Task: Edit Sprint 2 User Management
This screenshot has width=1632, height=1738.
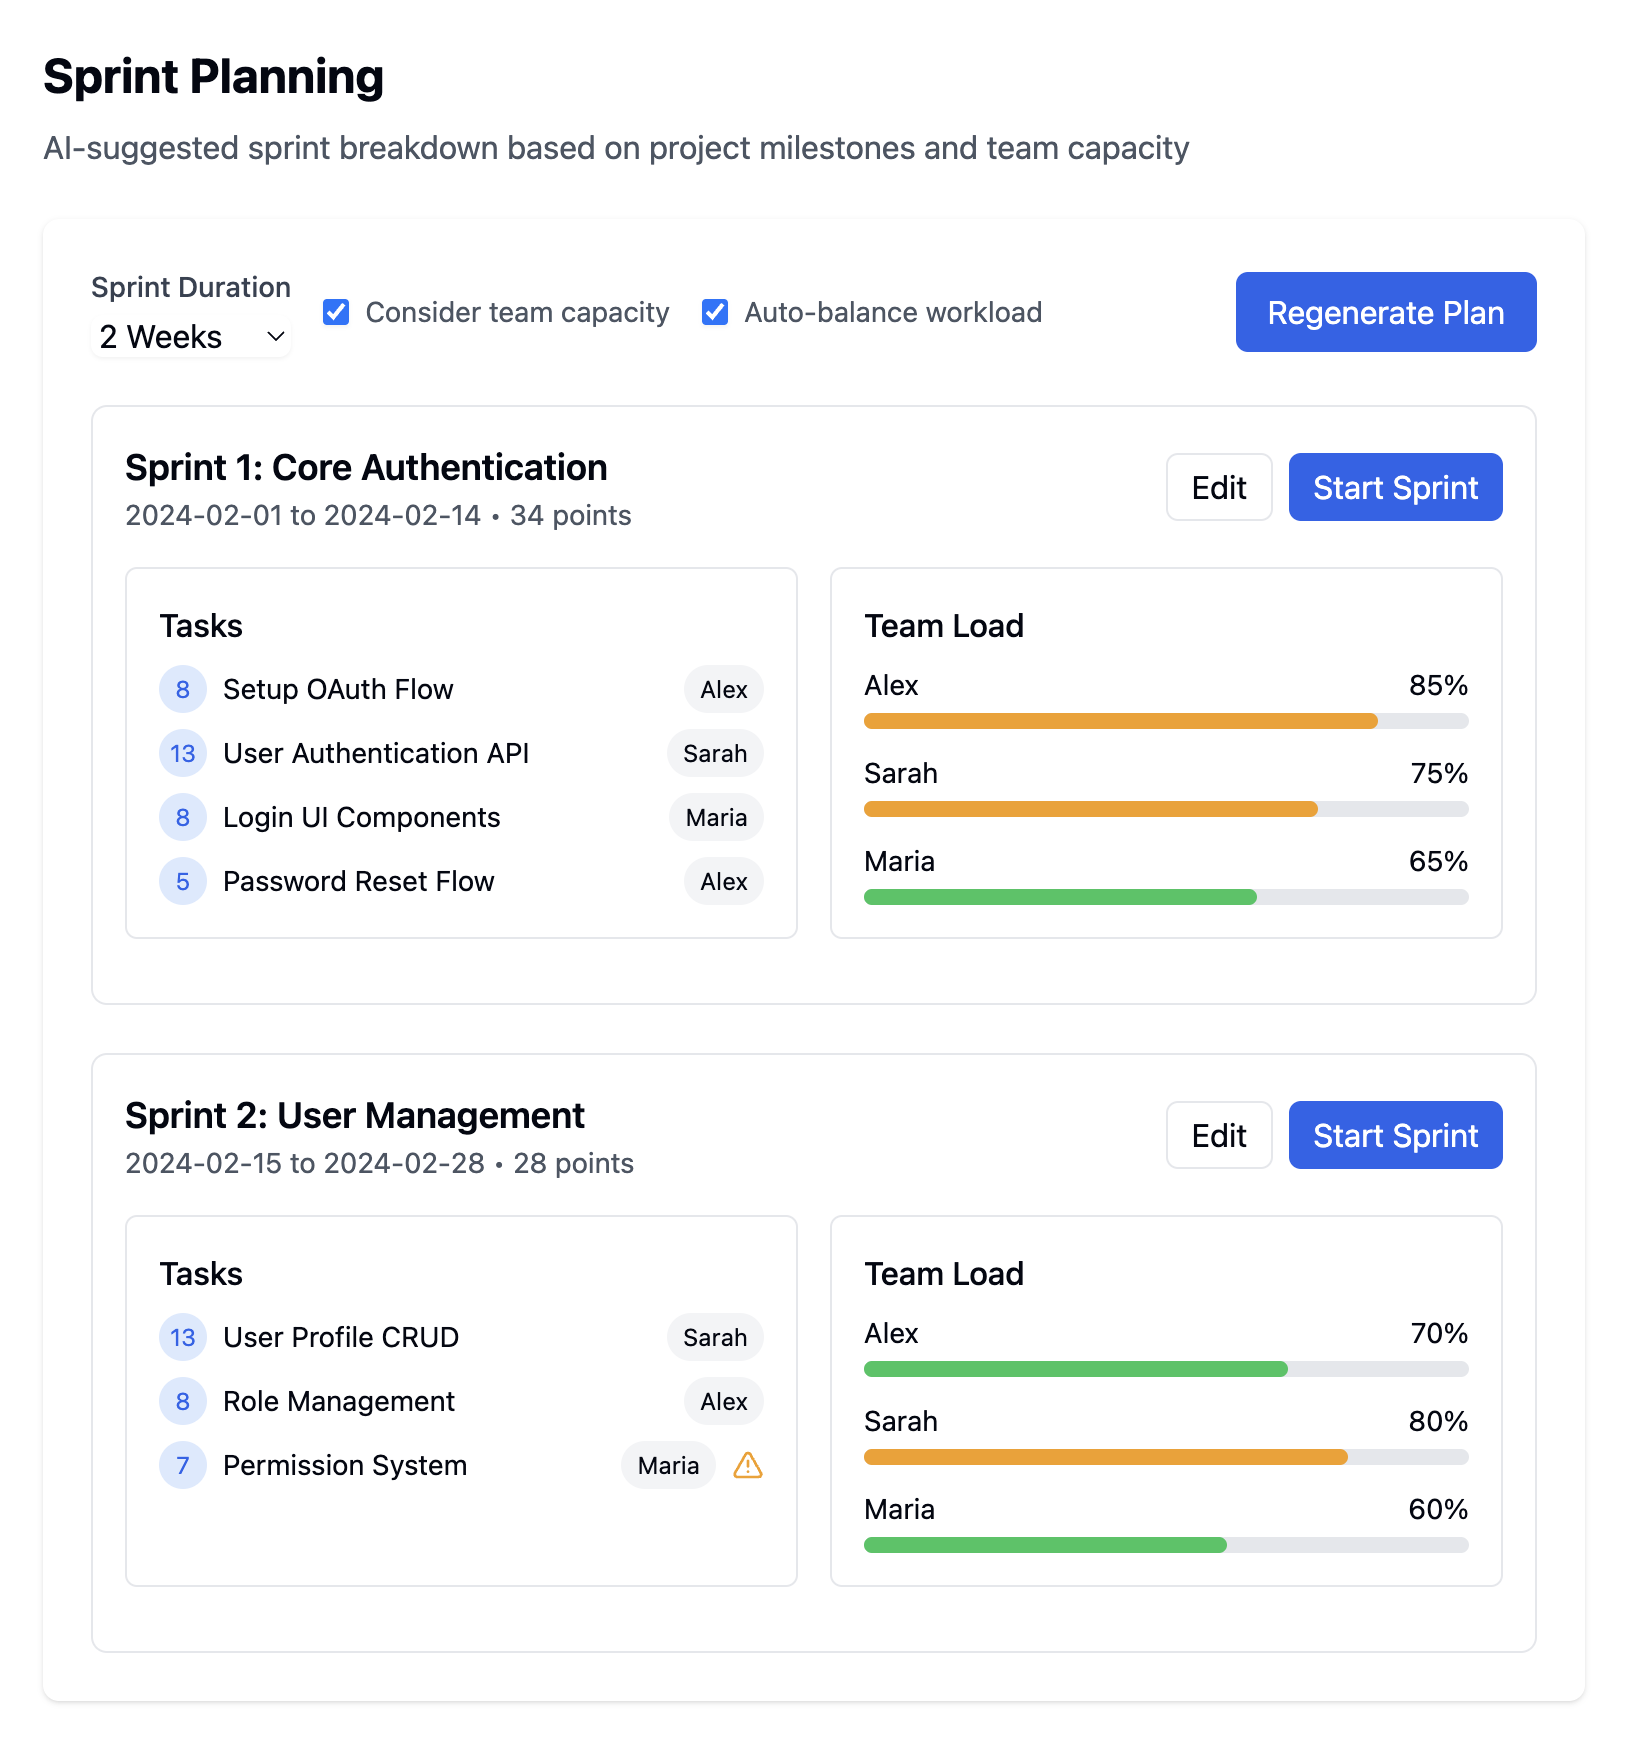Action: point(1218,1135)
